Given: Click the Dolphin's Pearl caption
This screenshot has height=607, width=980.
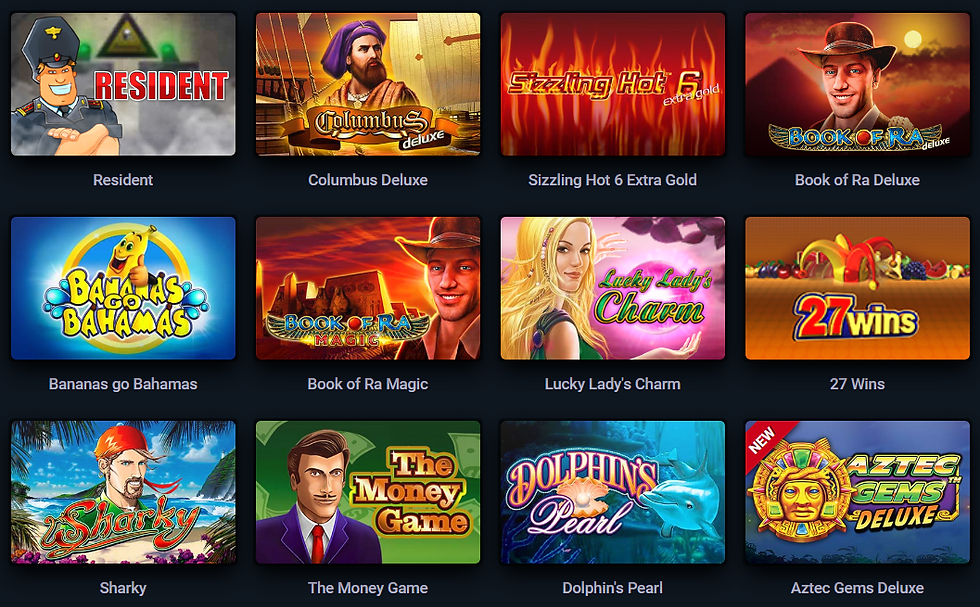Looking at the screenshot, I should tap(612, 588).
